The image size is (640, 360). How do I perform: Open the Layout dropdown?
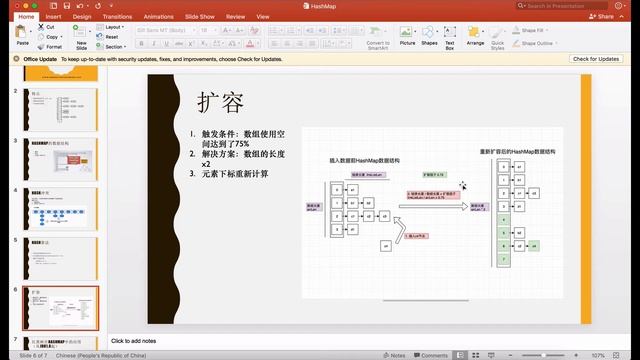[x=111, y=27]
